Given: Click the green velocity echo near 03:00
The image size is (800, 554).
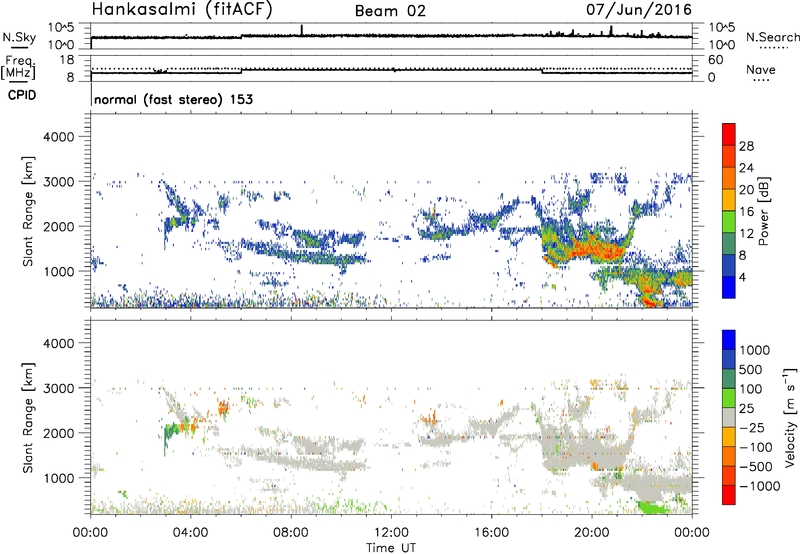Looking at the screenshot, I should point(170,432).
